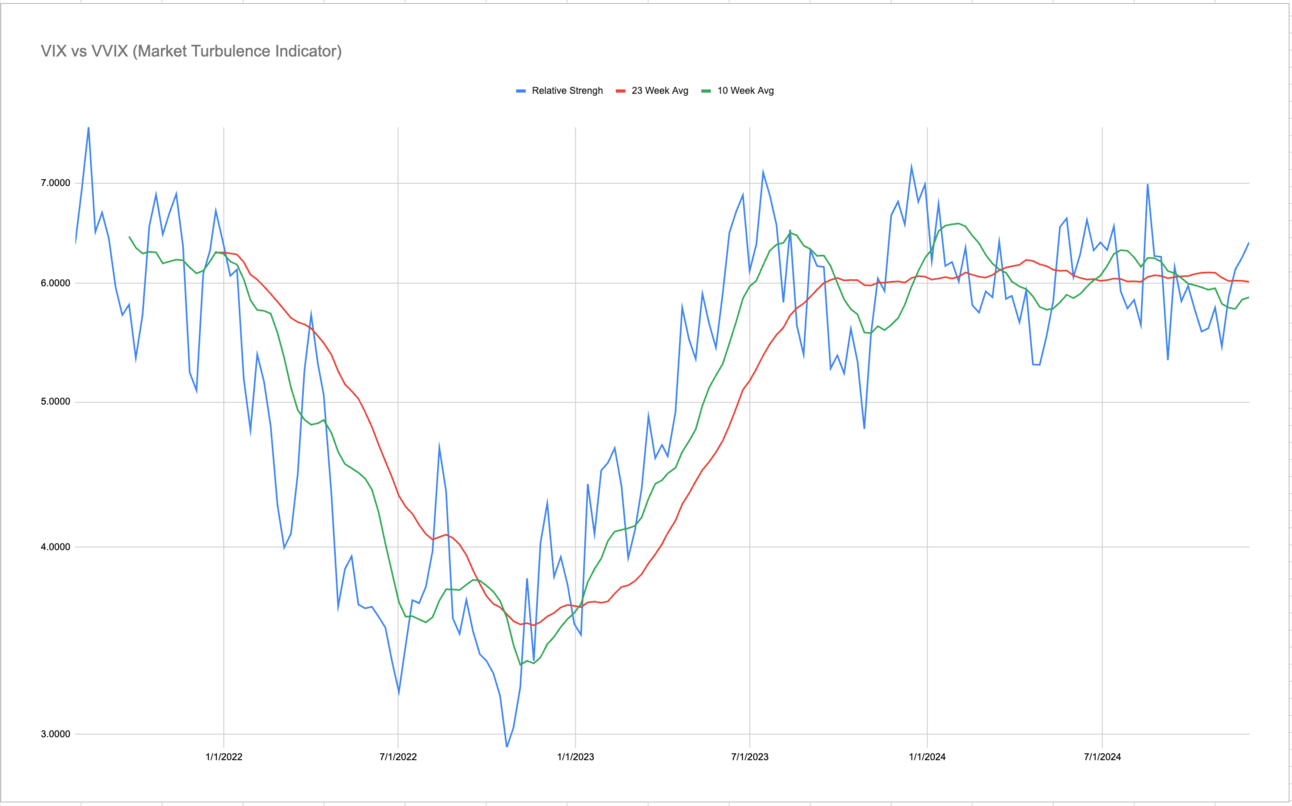Click the red 23 Week Avg legend swatch
Screen dimensions: 1292x806
coord(621,91)
